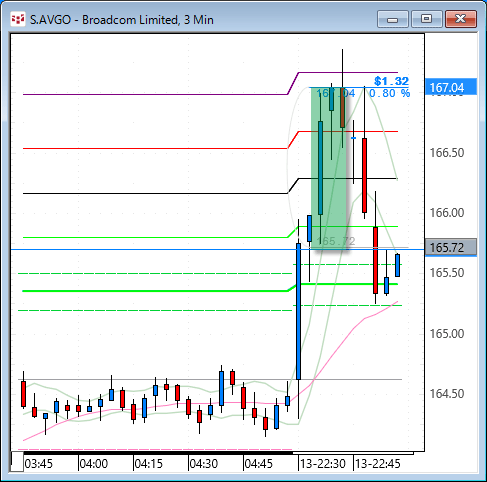Minimize the S.AVGO chart window
This screenshot has width=487, height=482.
(x=393, y=19)
